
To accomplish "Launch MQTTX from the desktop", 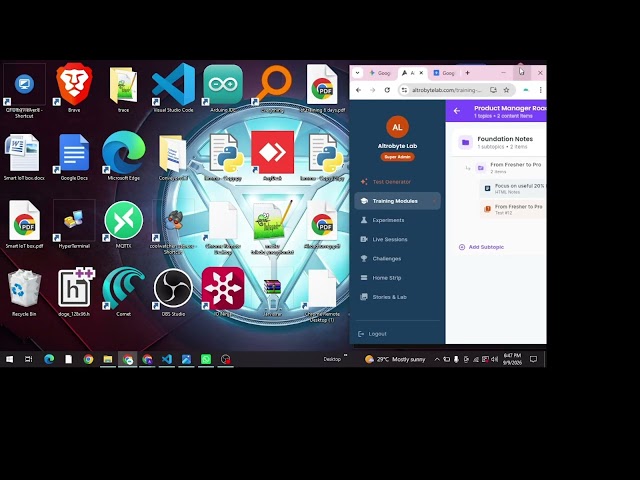I will tap(123, 224).
